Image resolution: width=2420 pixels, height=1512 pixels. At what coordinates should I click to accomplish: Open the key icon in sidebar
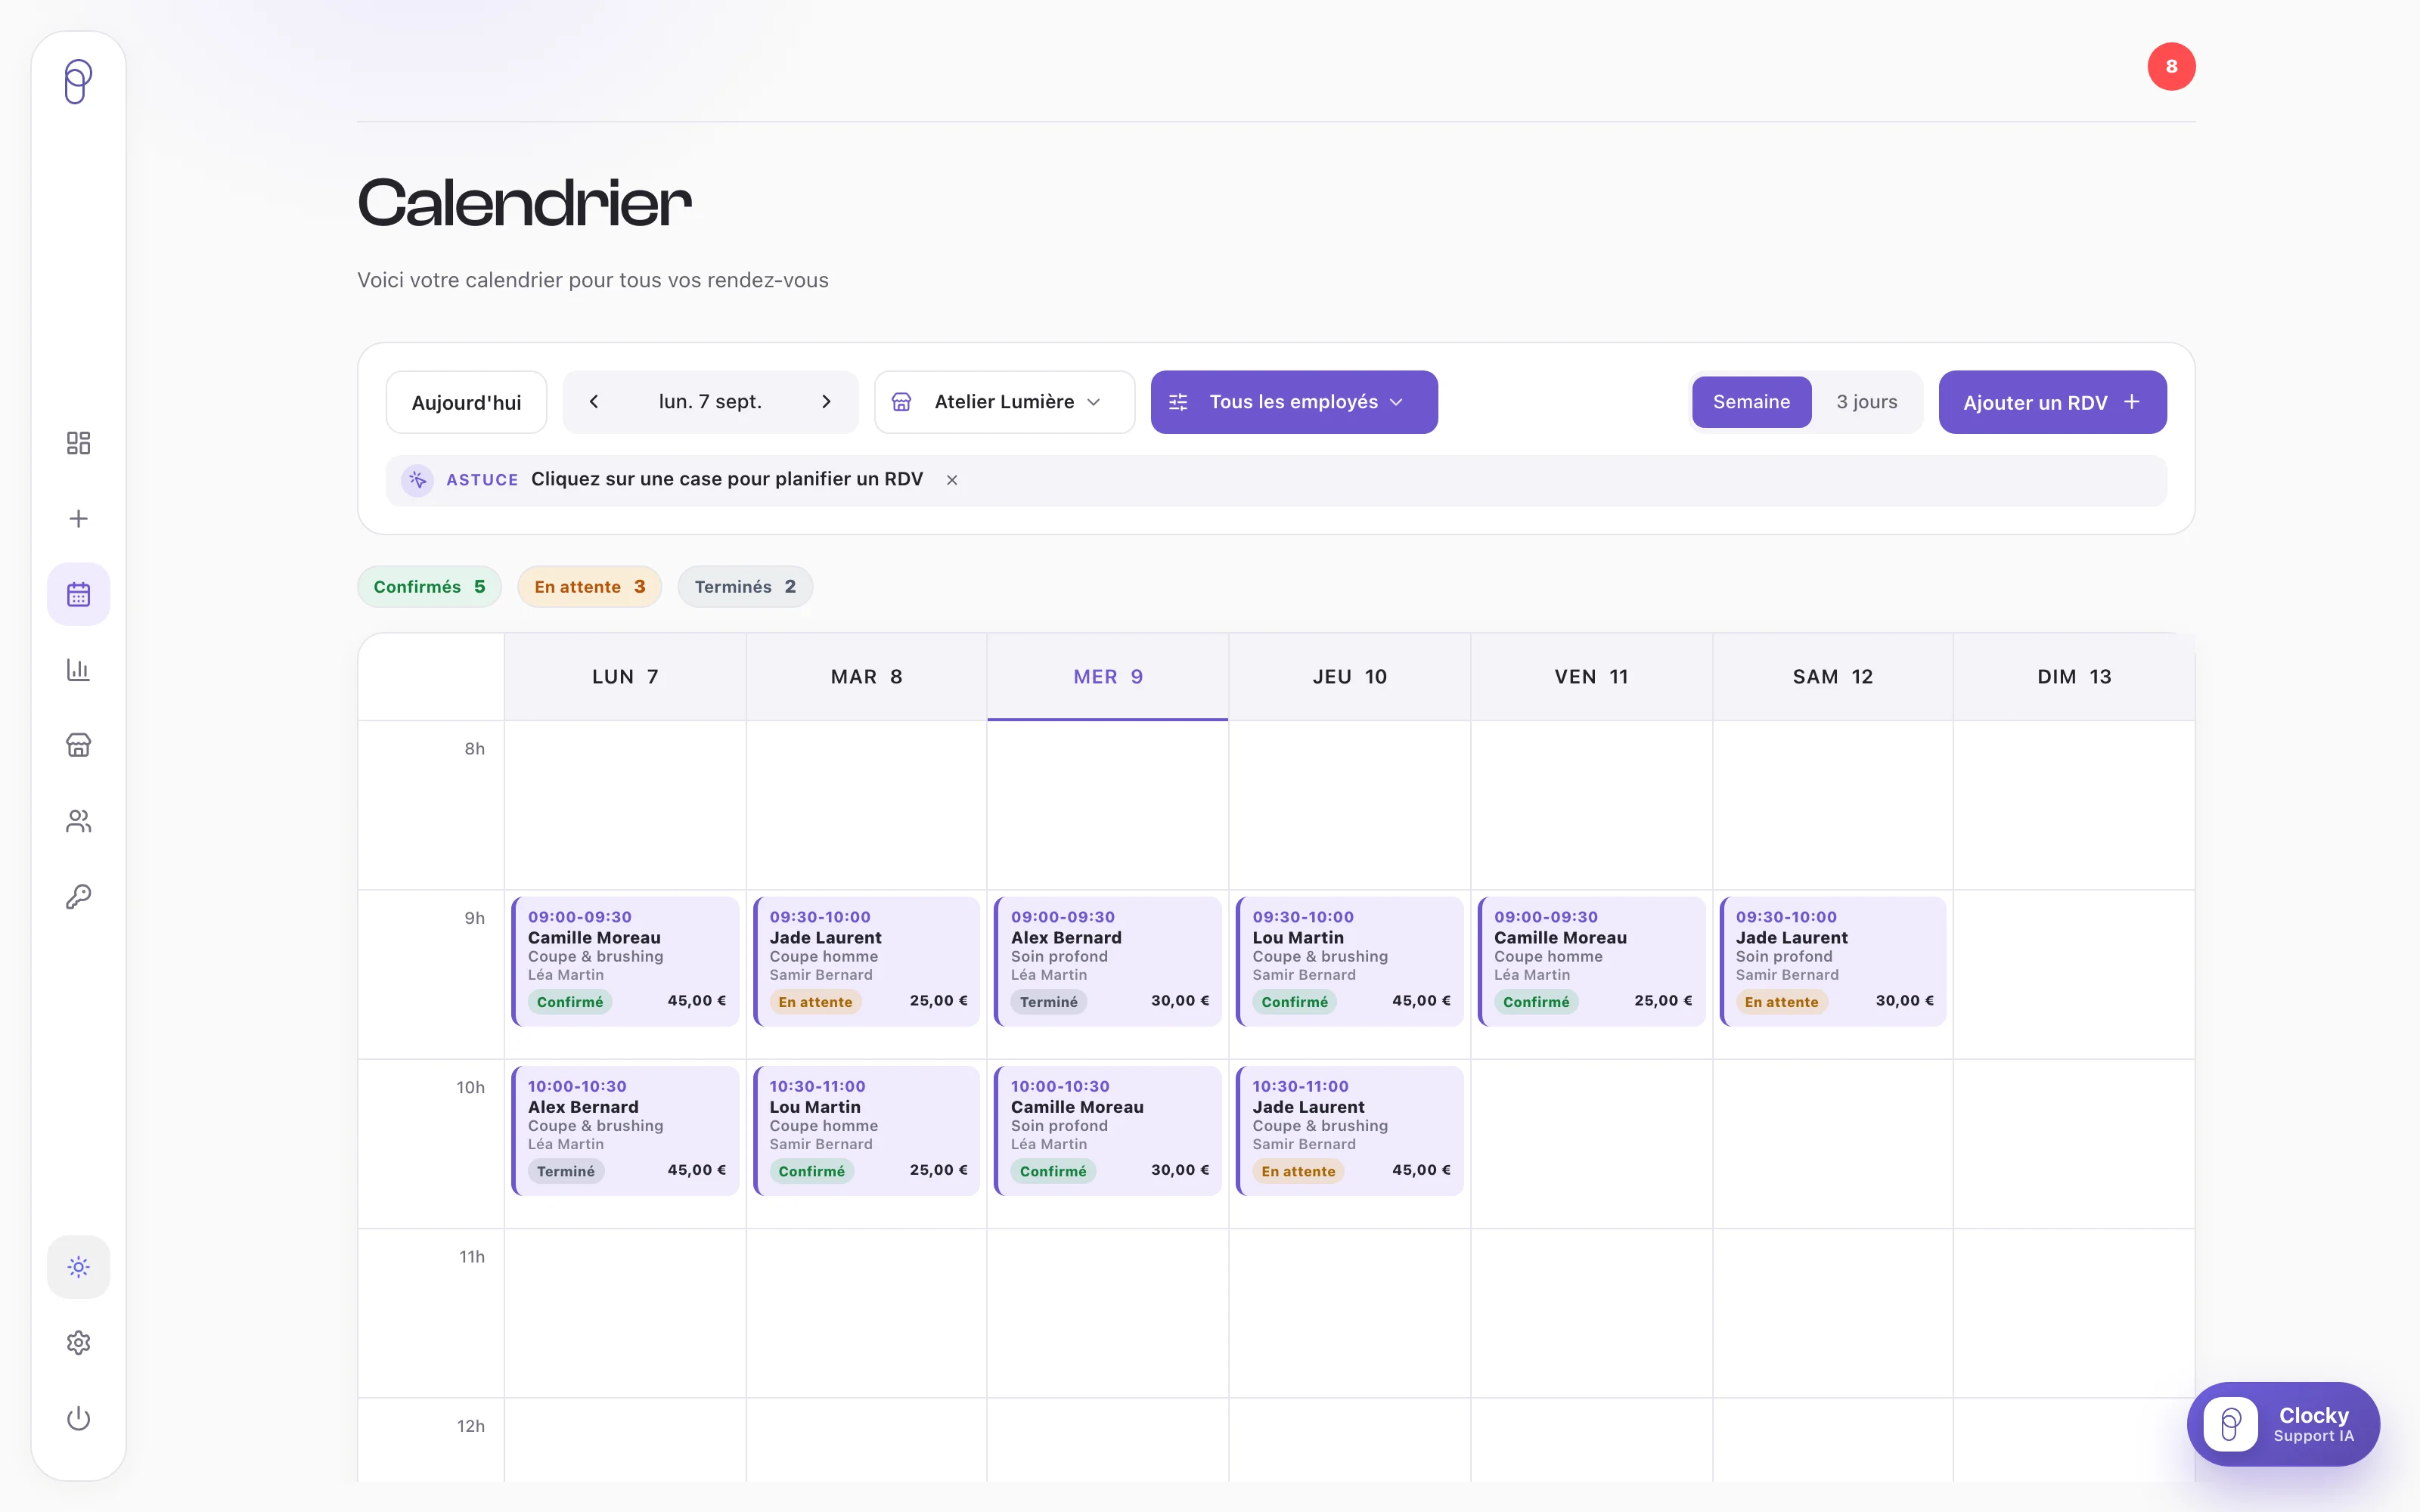(78, 897)
